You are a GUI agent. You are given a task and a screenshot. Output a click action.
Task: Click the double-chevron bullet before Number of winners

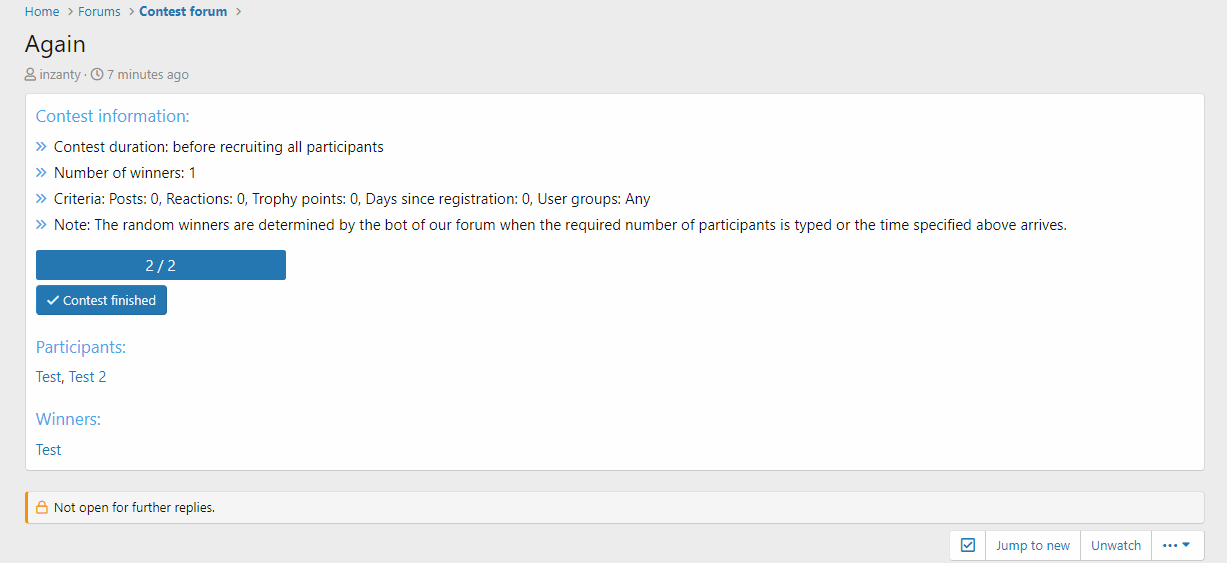(x=42, y=173)
